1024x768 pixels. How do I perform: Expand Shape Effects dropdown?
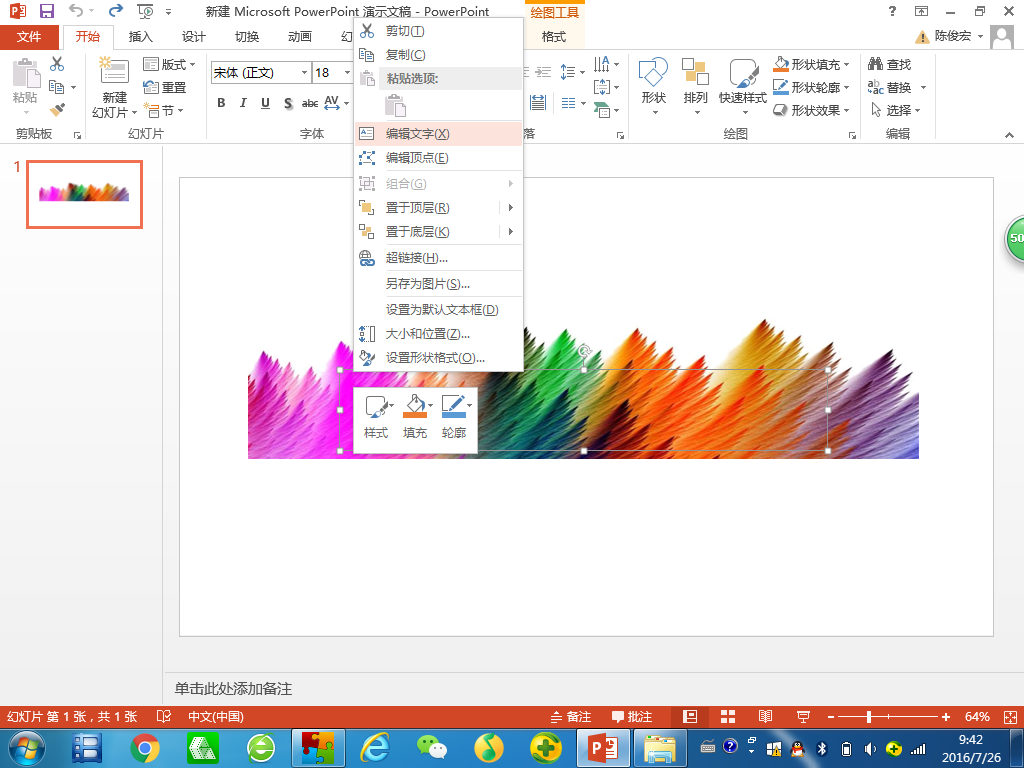[846, 110]
